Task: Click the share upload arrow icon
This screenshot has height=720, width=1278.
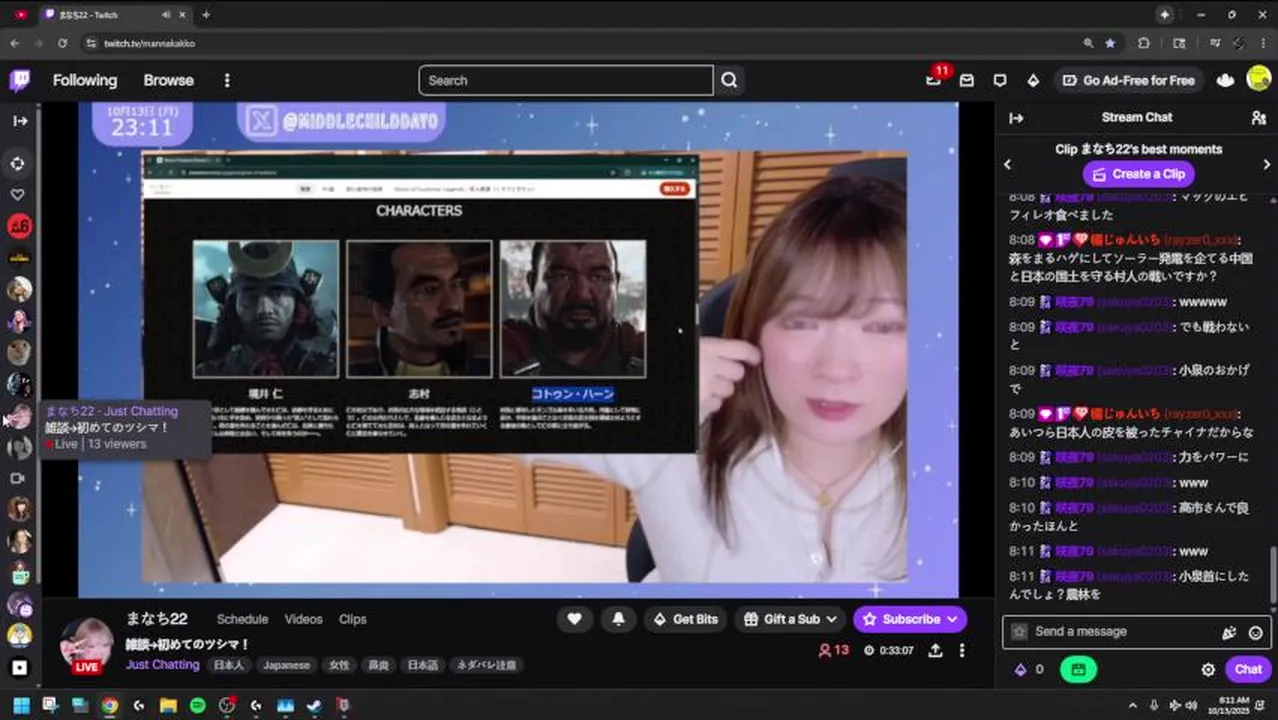Action: click(x=935, y=650)
